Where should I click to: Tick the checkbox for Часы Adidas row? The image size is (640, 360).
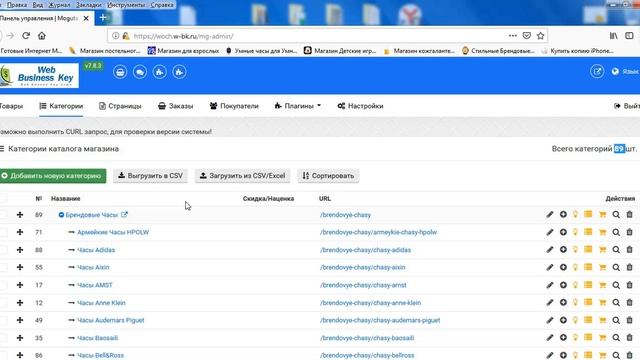coord(3,250)
